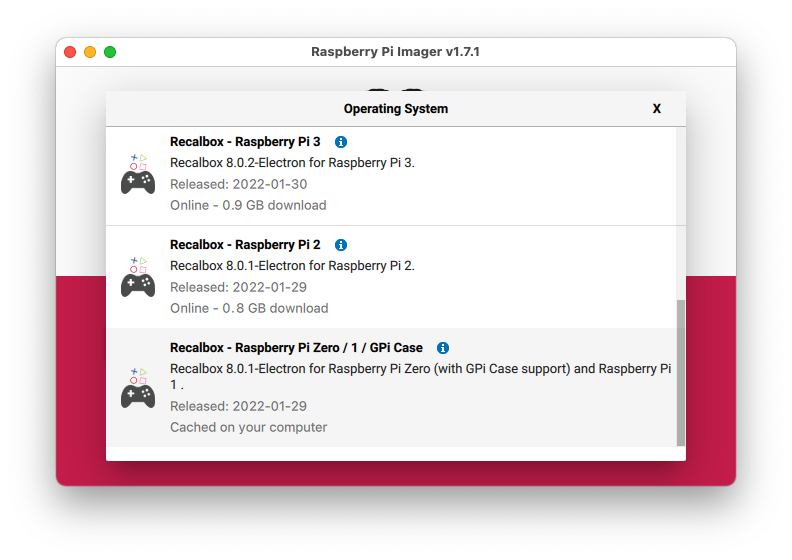Click the operating system list scrollbar thumb
792x560 pixels.
tap(681, 373)
